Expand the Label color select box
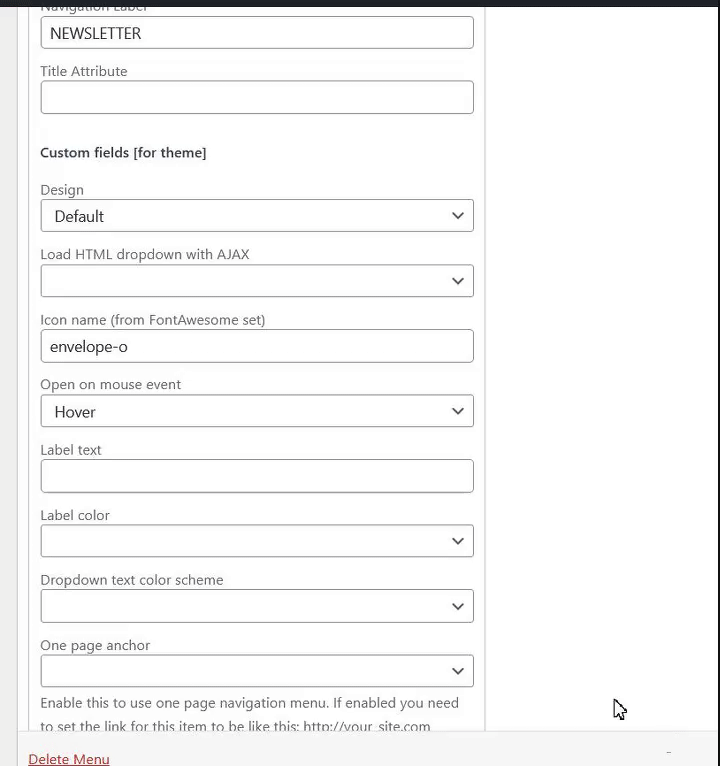 256,541
